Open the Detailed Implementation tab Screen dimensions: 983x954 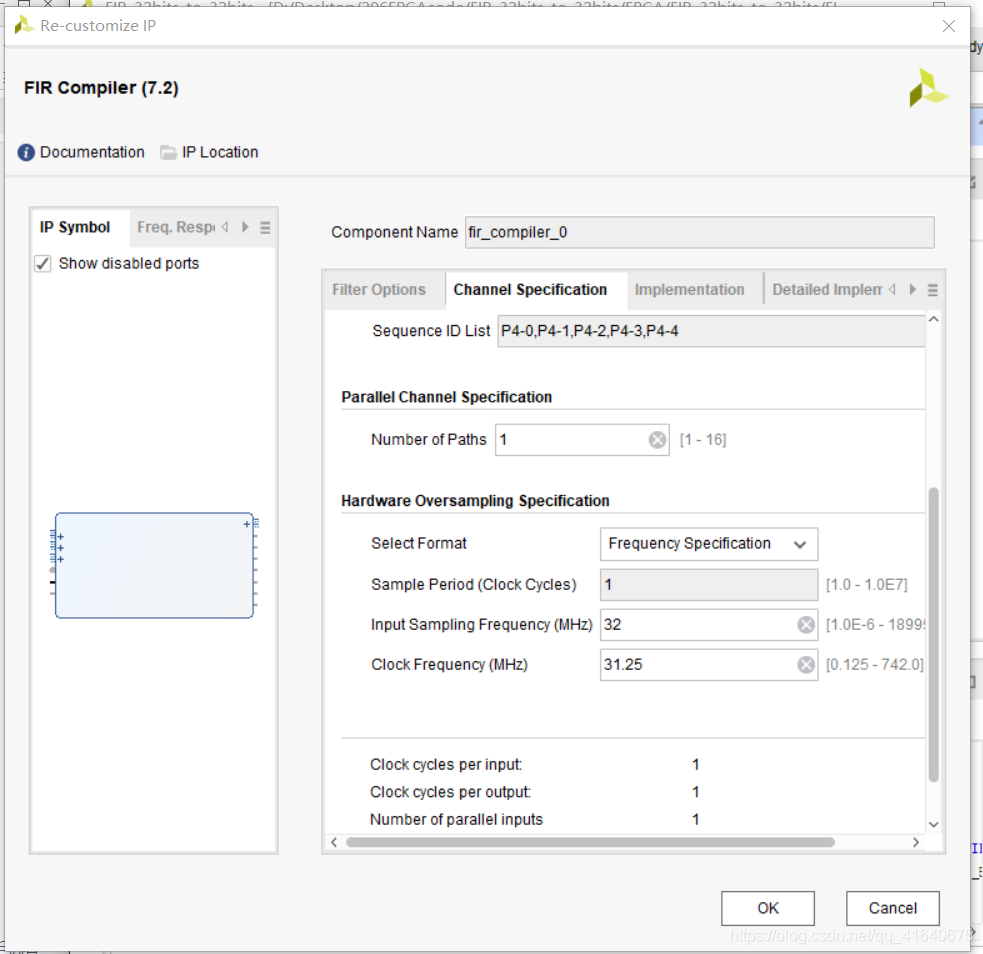pos(826,290)
